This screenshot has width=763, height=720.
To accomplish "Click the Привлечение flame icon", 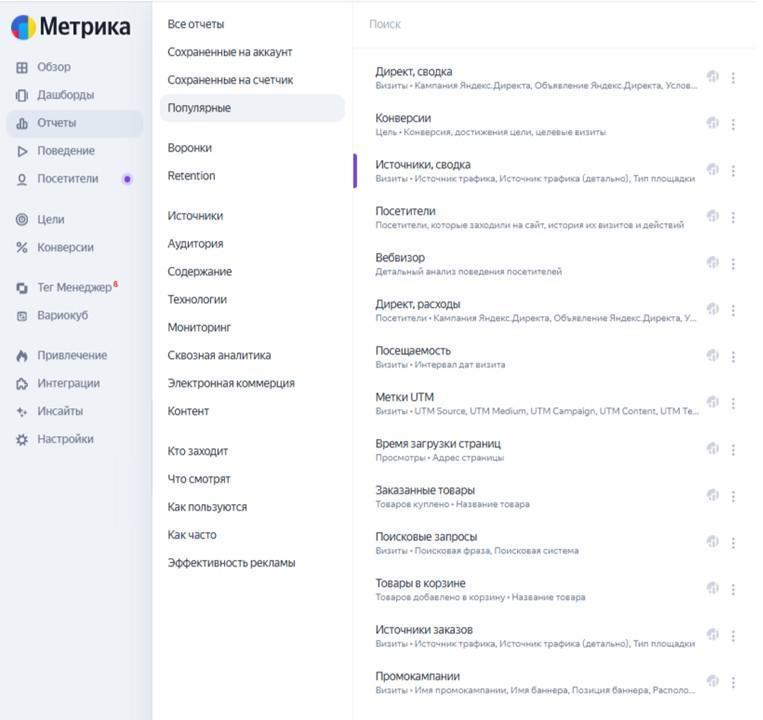I will (x=22, y=355).
